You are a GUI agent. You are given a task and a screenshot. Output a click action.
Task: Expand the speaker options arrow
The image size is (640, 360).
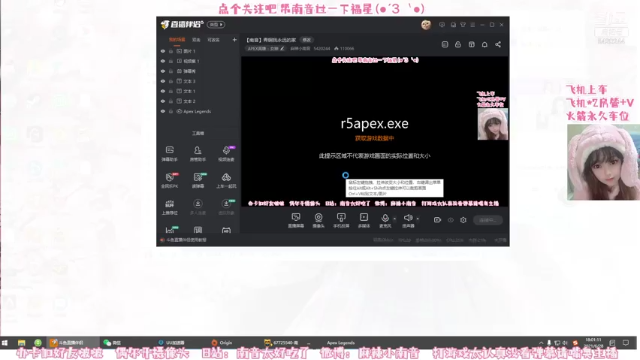pyautogui.click(x=418, y=219)
